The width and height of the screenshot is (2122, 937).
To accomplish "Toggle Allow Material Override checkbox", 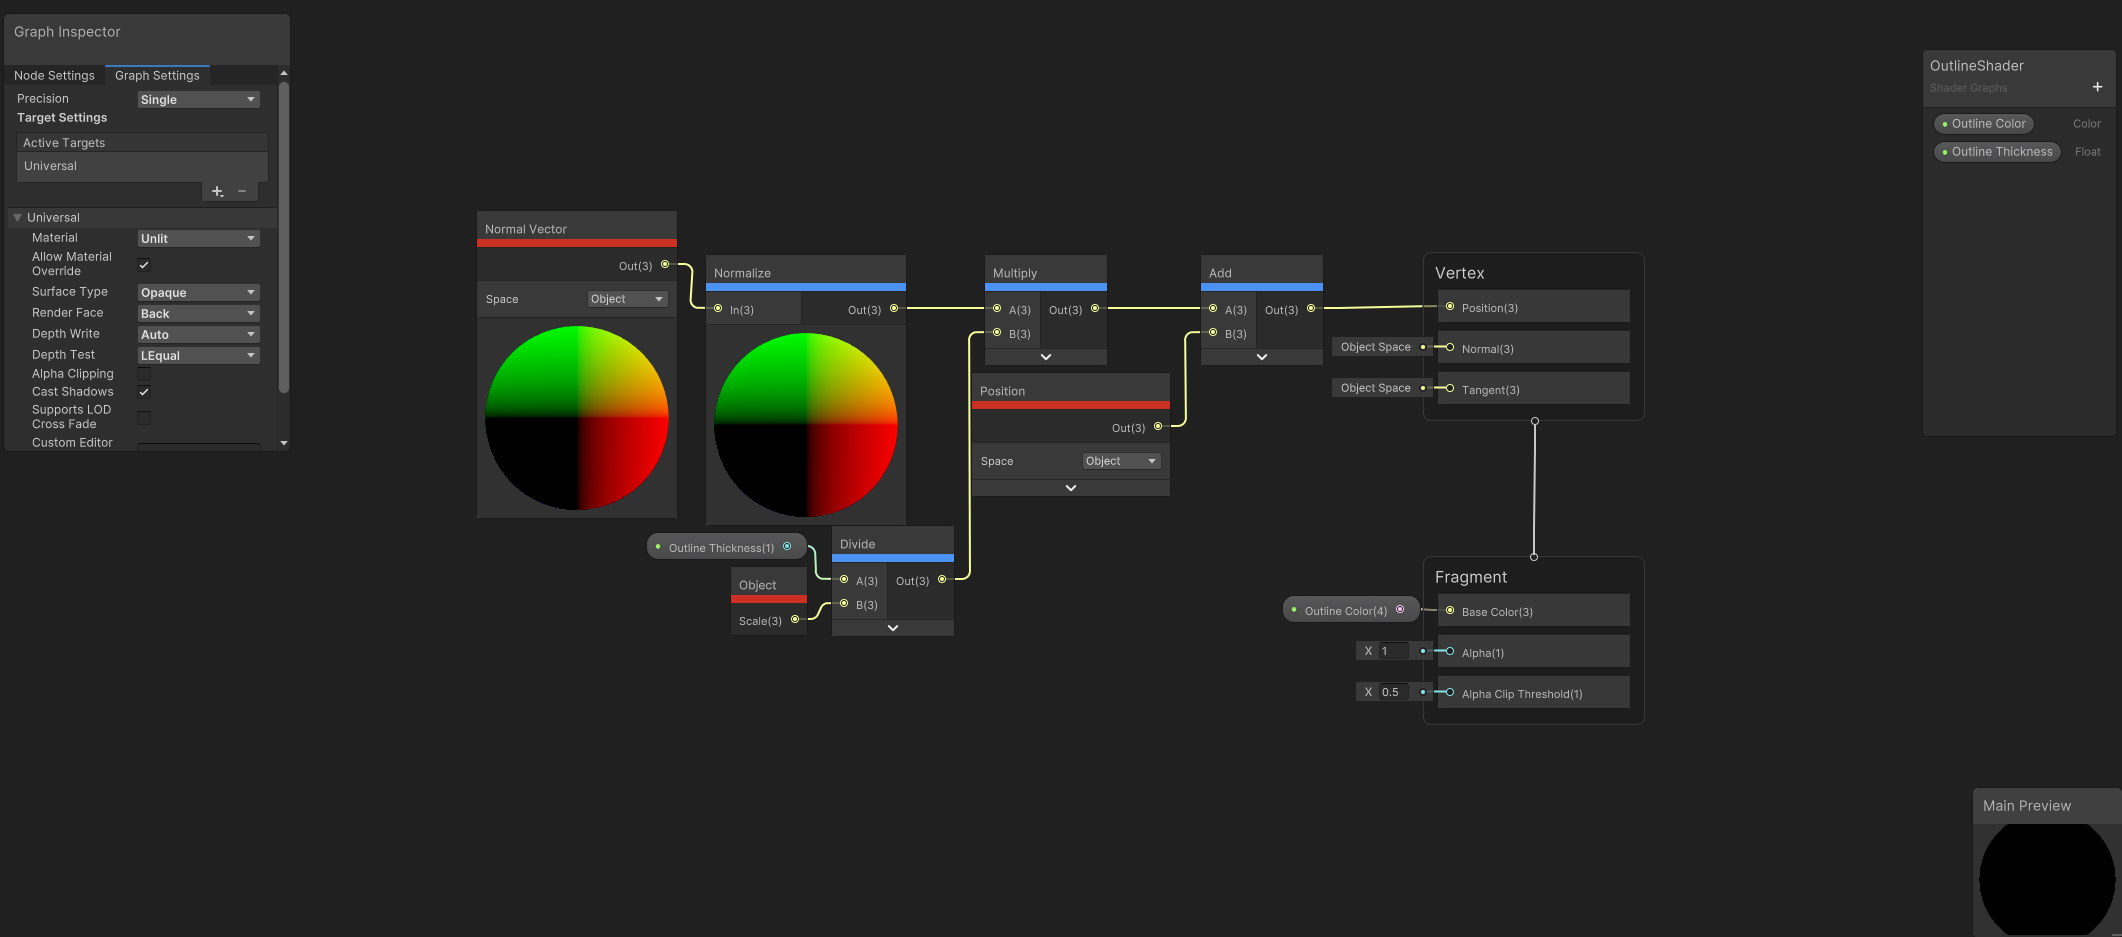I will (144, 264).
